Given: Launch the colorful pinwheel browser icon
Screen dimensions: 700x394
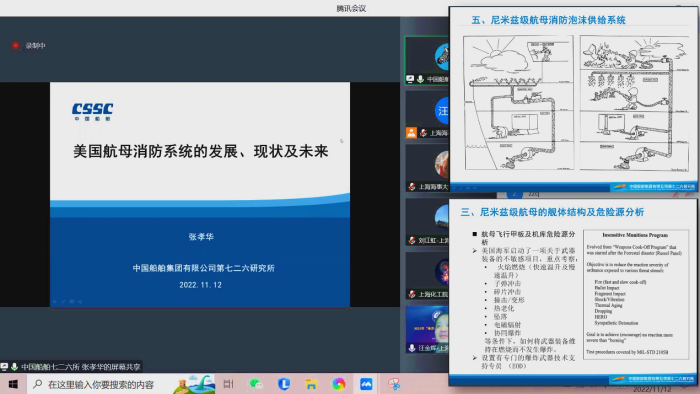Looking at the screenshot, I should [339, 384].
